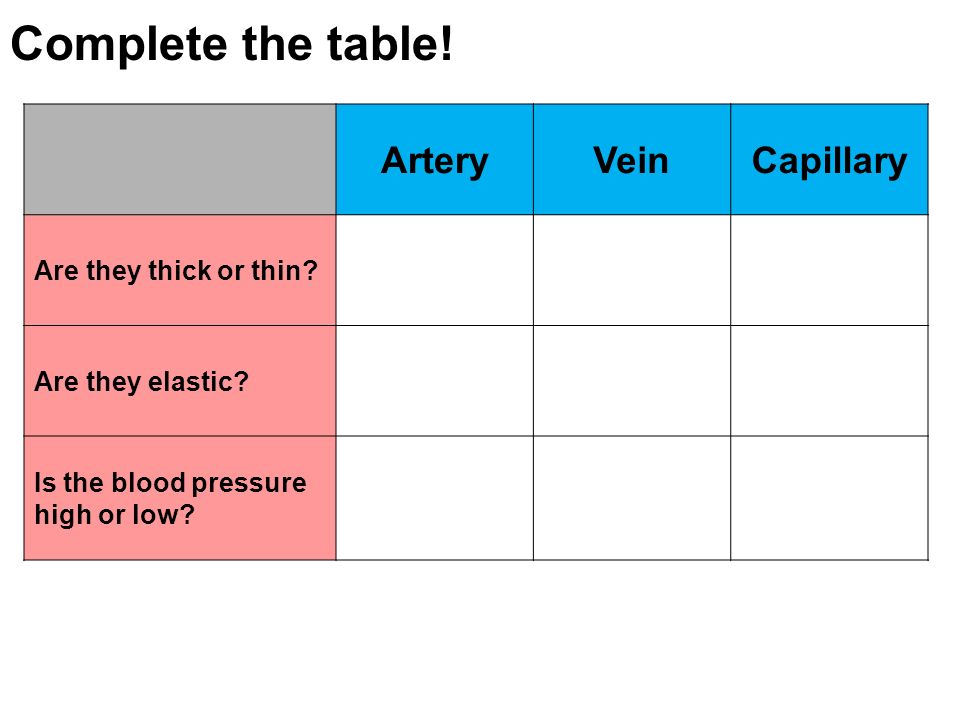
Task: Click 'high or low?' text line
Action: [x=114, y=515]
